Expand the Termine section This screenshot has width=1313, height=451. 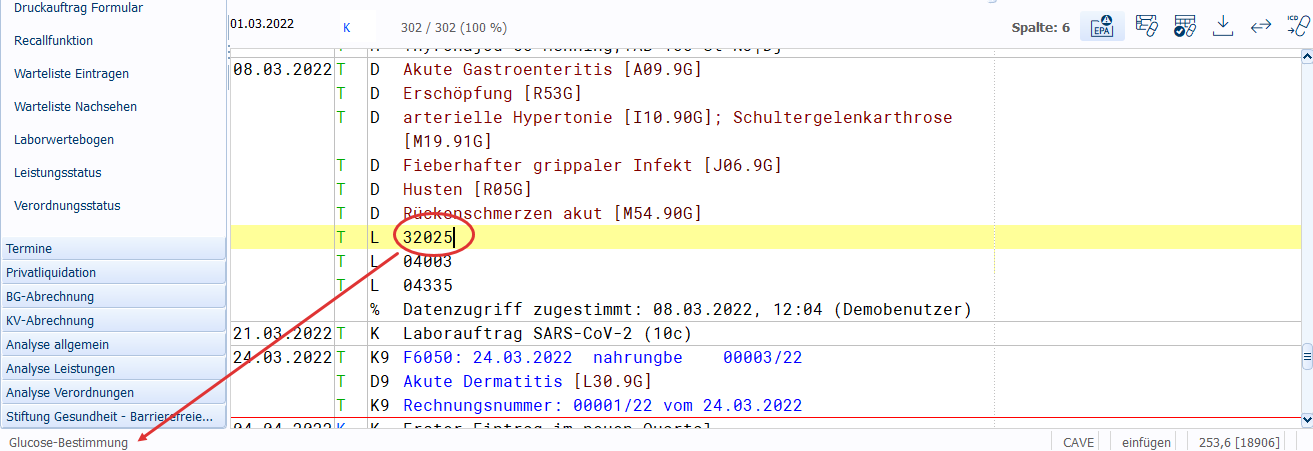tap(113, 248)
